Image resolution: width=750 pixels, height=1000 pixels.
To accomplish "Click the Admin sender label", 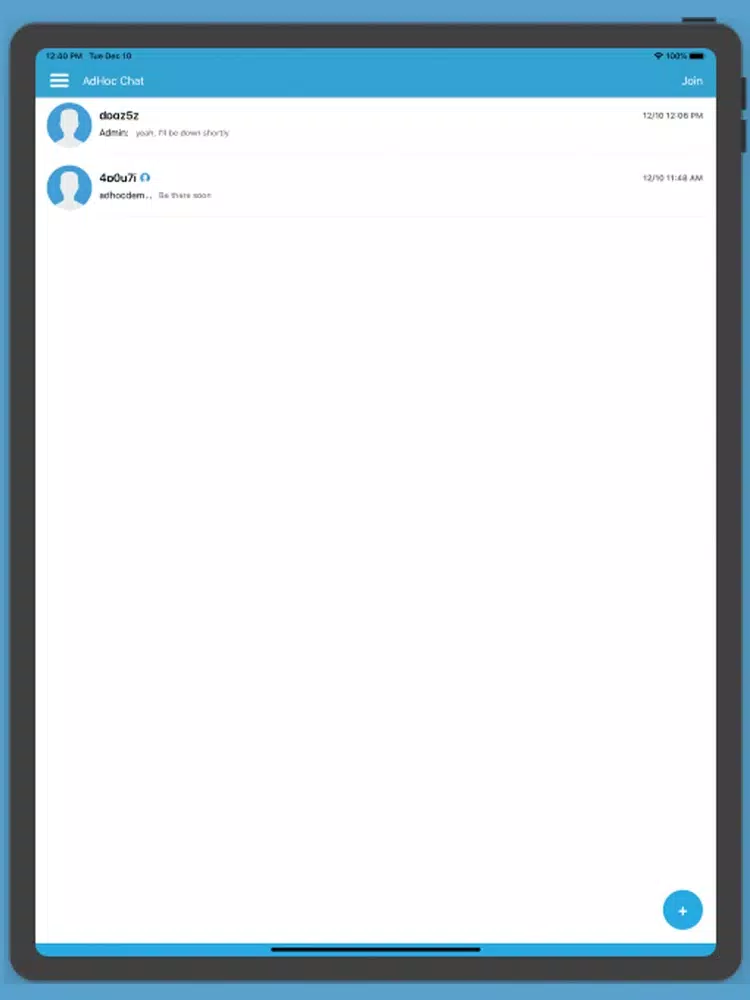I will [x=114, y=133].
